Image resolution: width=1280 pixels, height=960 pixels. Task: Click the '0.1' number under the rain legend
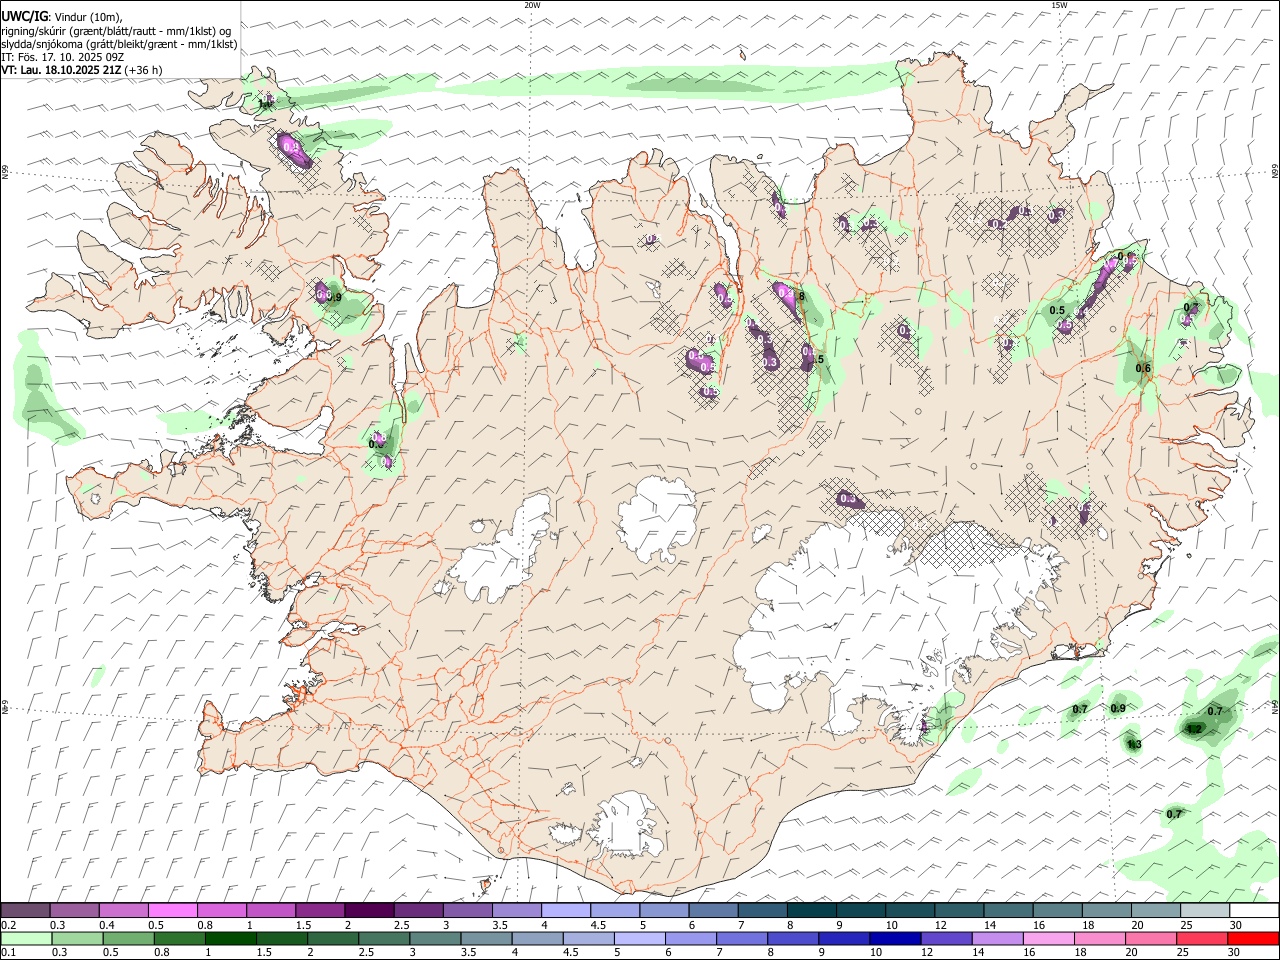point(7,952)
